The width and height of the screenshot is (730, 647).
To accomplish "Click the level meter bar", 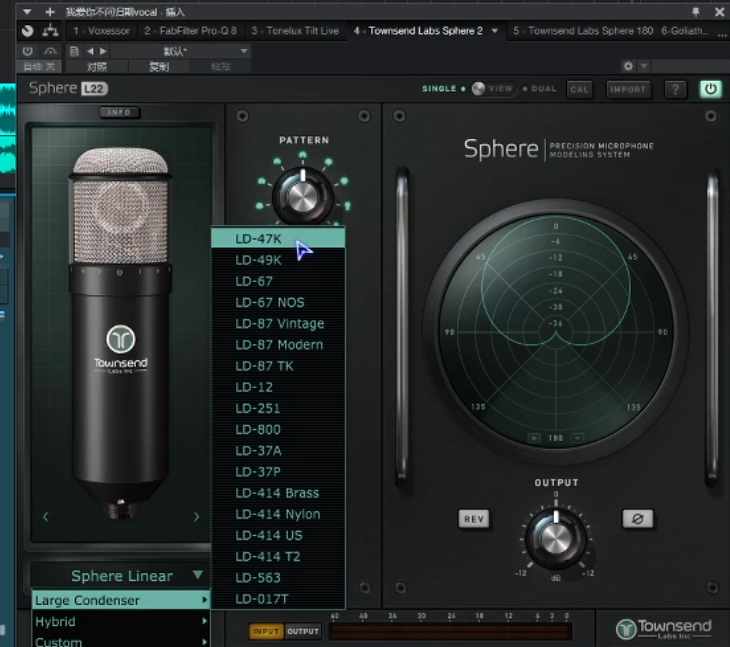I will point(450,631).
